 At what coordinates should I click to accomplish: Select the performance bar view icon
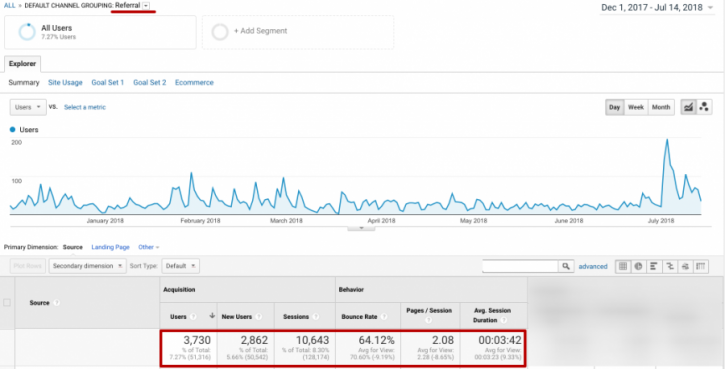coord(654,266)
